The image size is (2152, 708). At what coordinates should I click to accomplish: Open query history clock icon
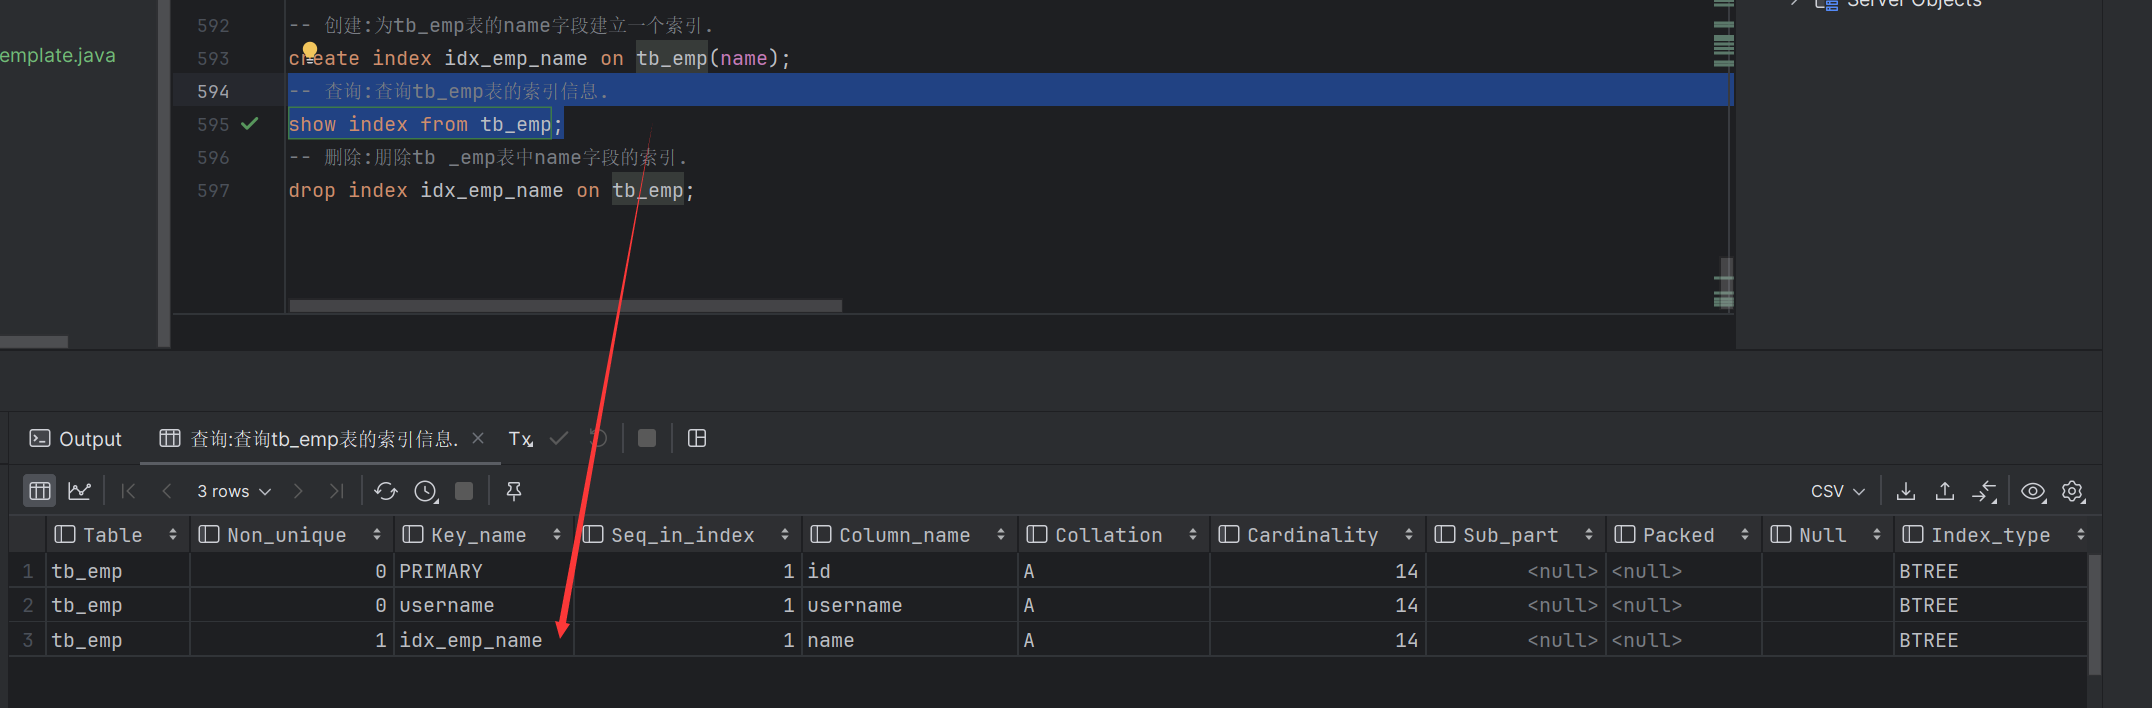pos(425,491)
